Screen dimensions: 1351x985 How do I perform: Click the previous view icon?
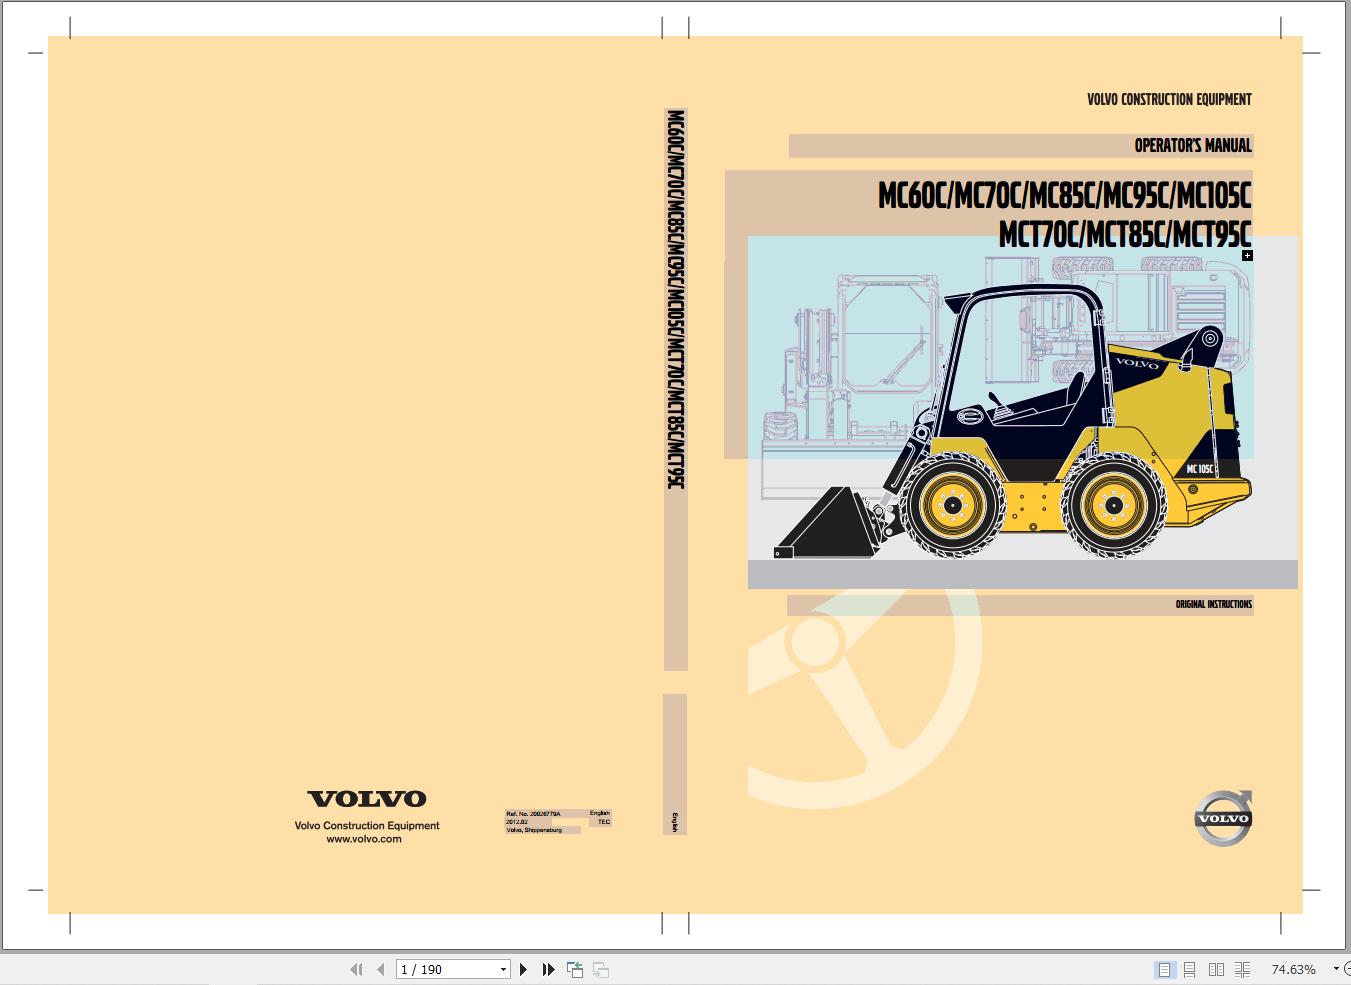click(x=575, y=969)
